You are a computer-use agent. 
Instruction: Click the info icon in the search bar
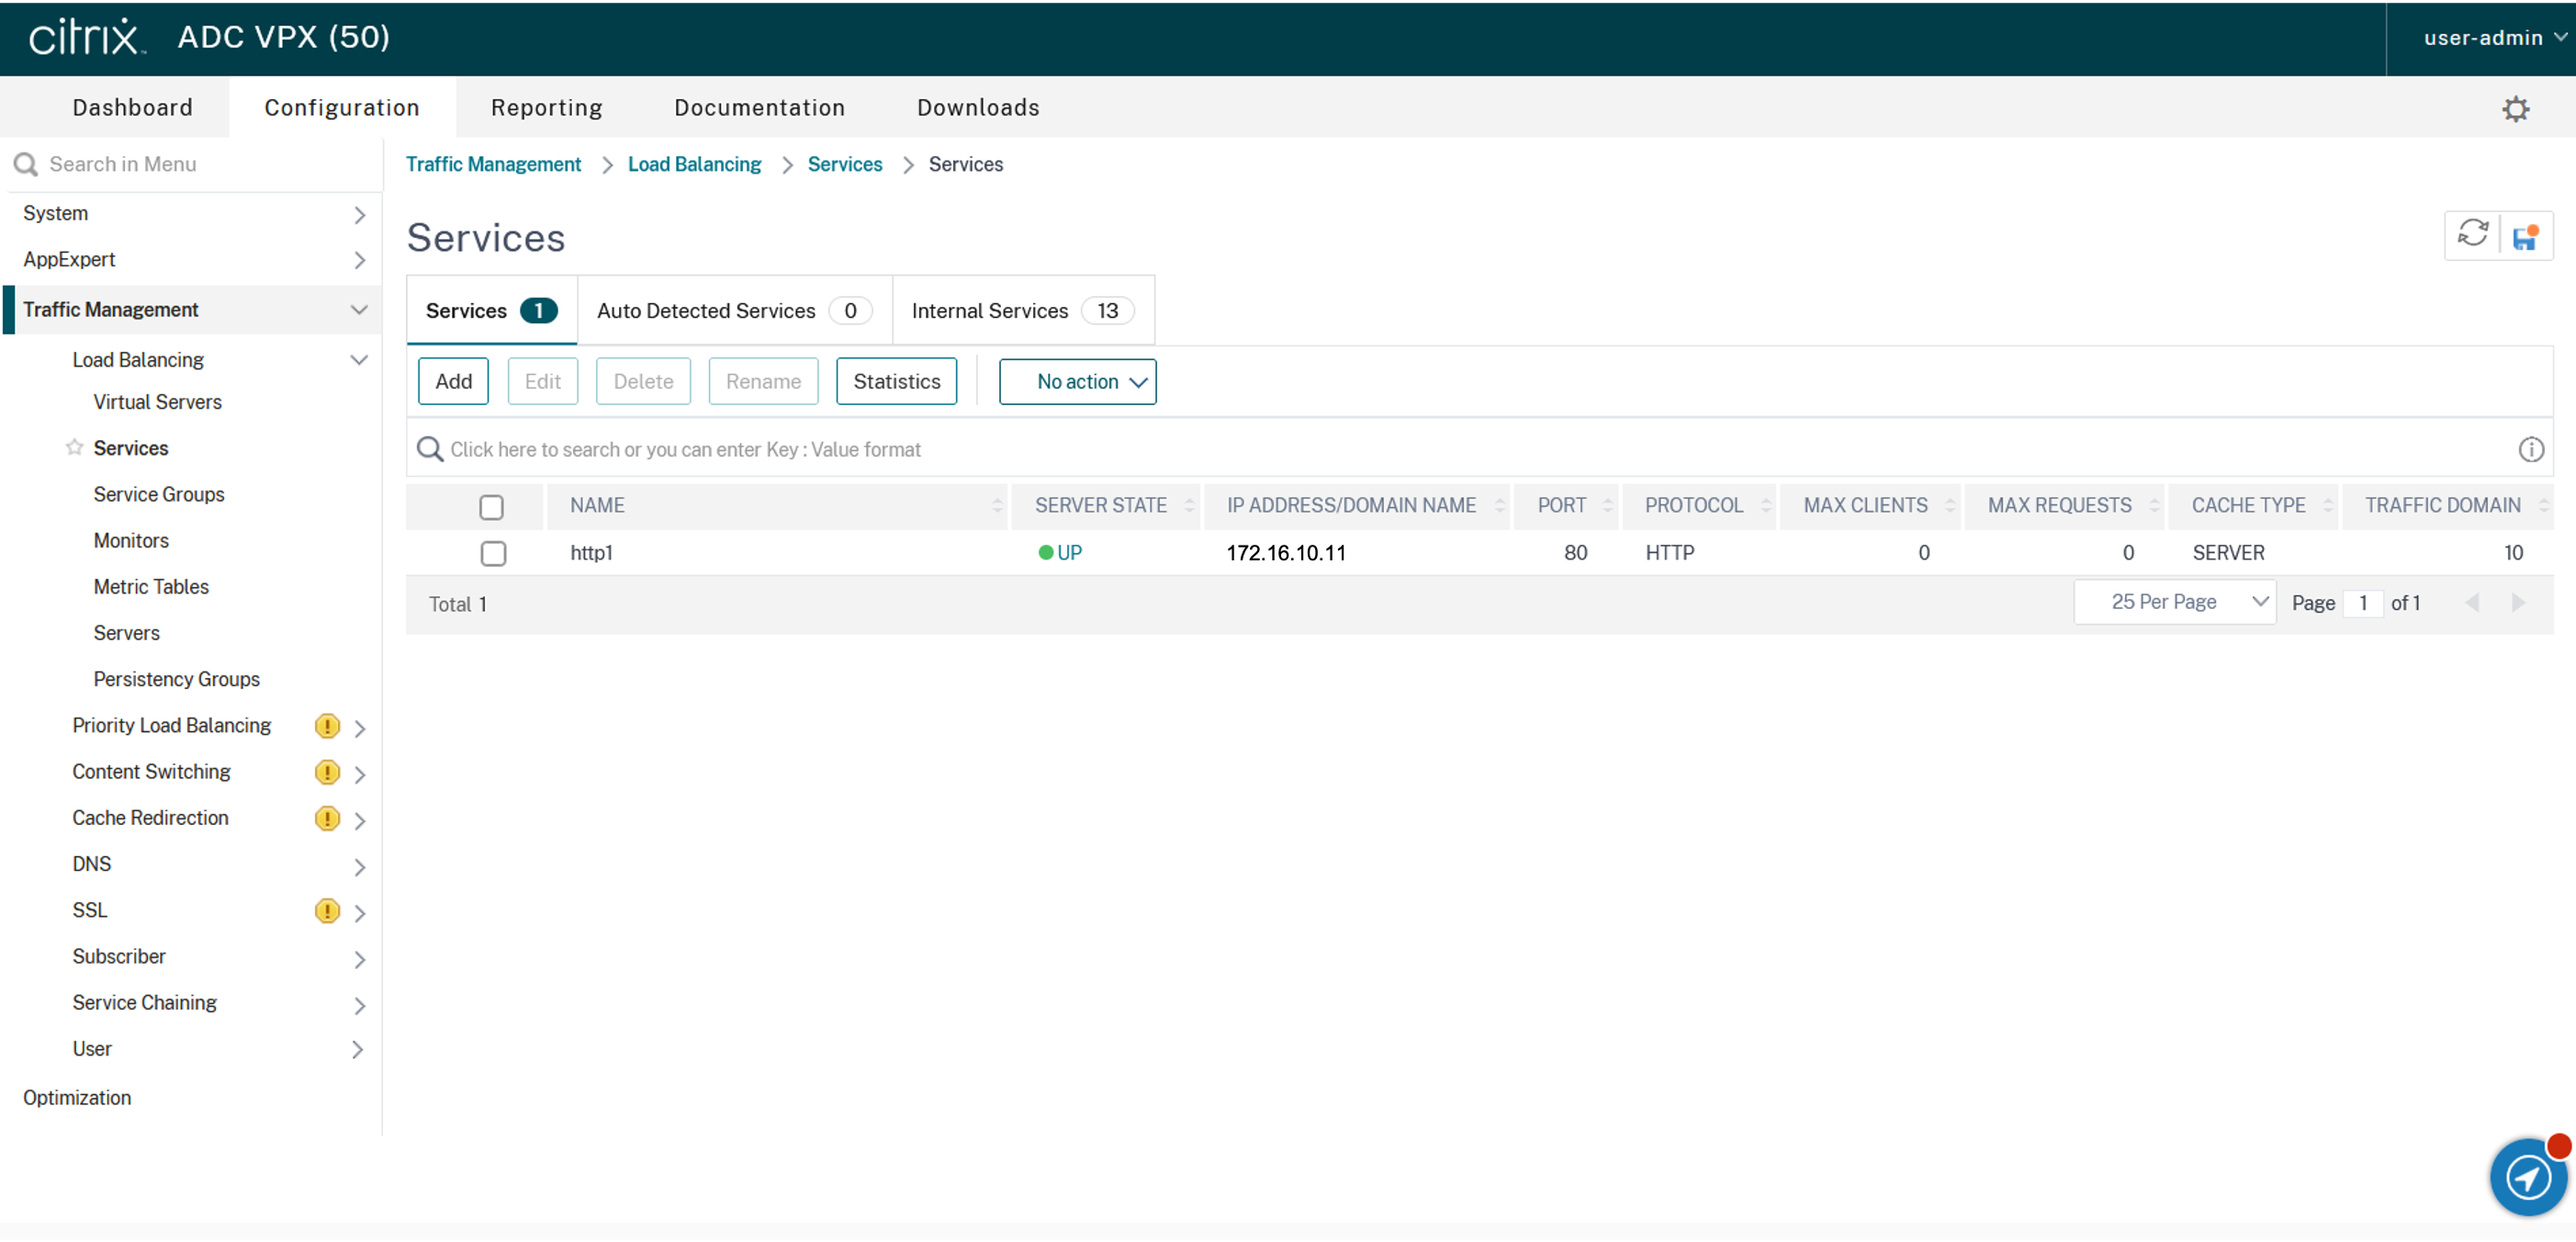click(2530, 450)
